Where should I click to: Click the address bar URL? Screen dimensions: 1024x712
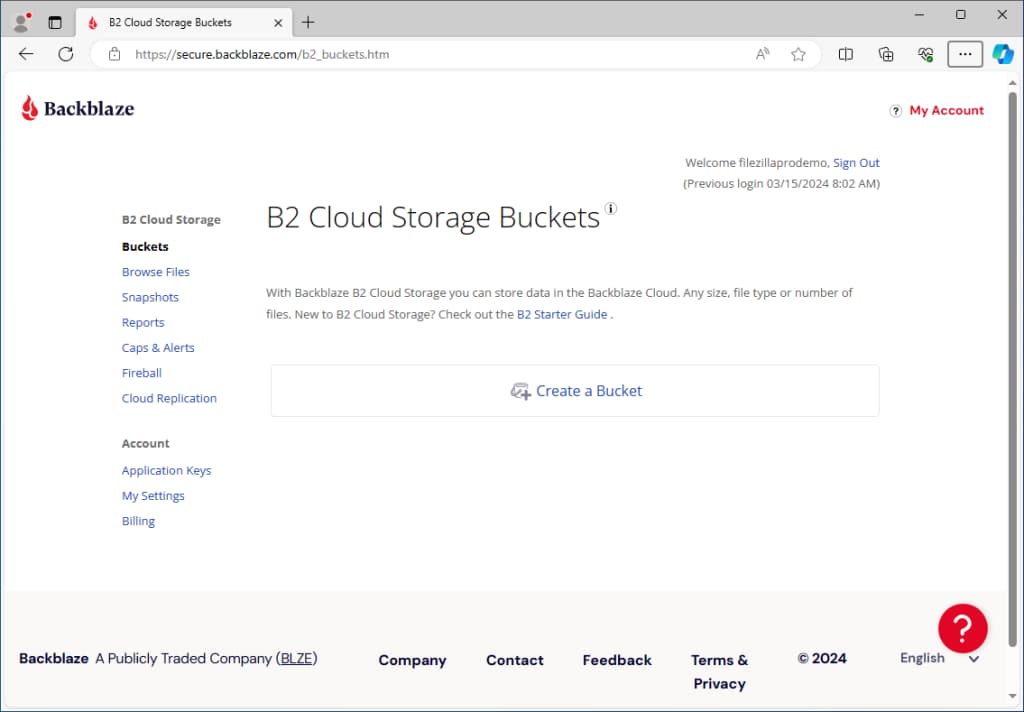[x=262, y=54]
